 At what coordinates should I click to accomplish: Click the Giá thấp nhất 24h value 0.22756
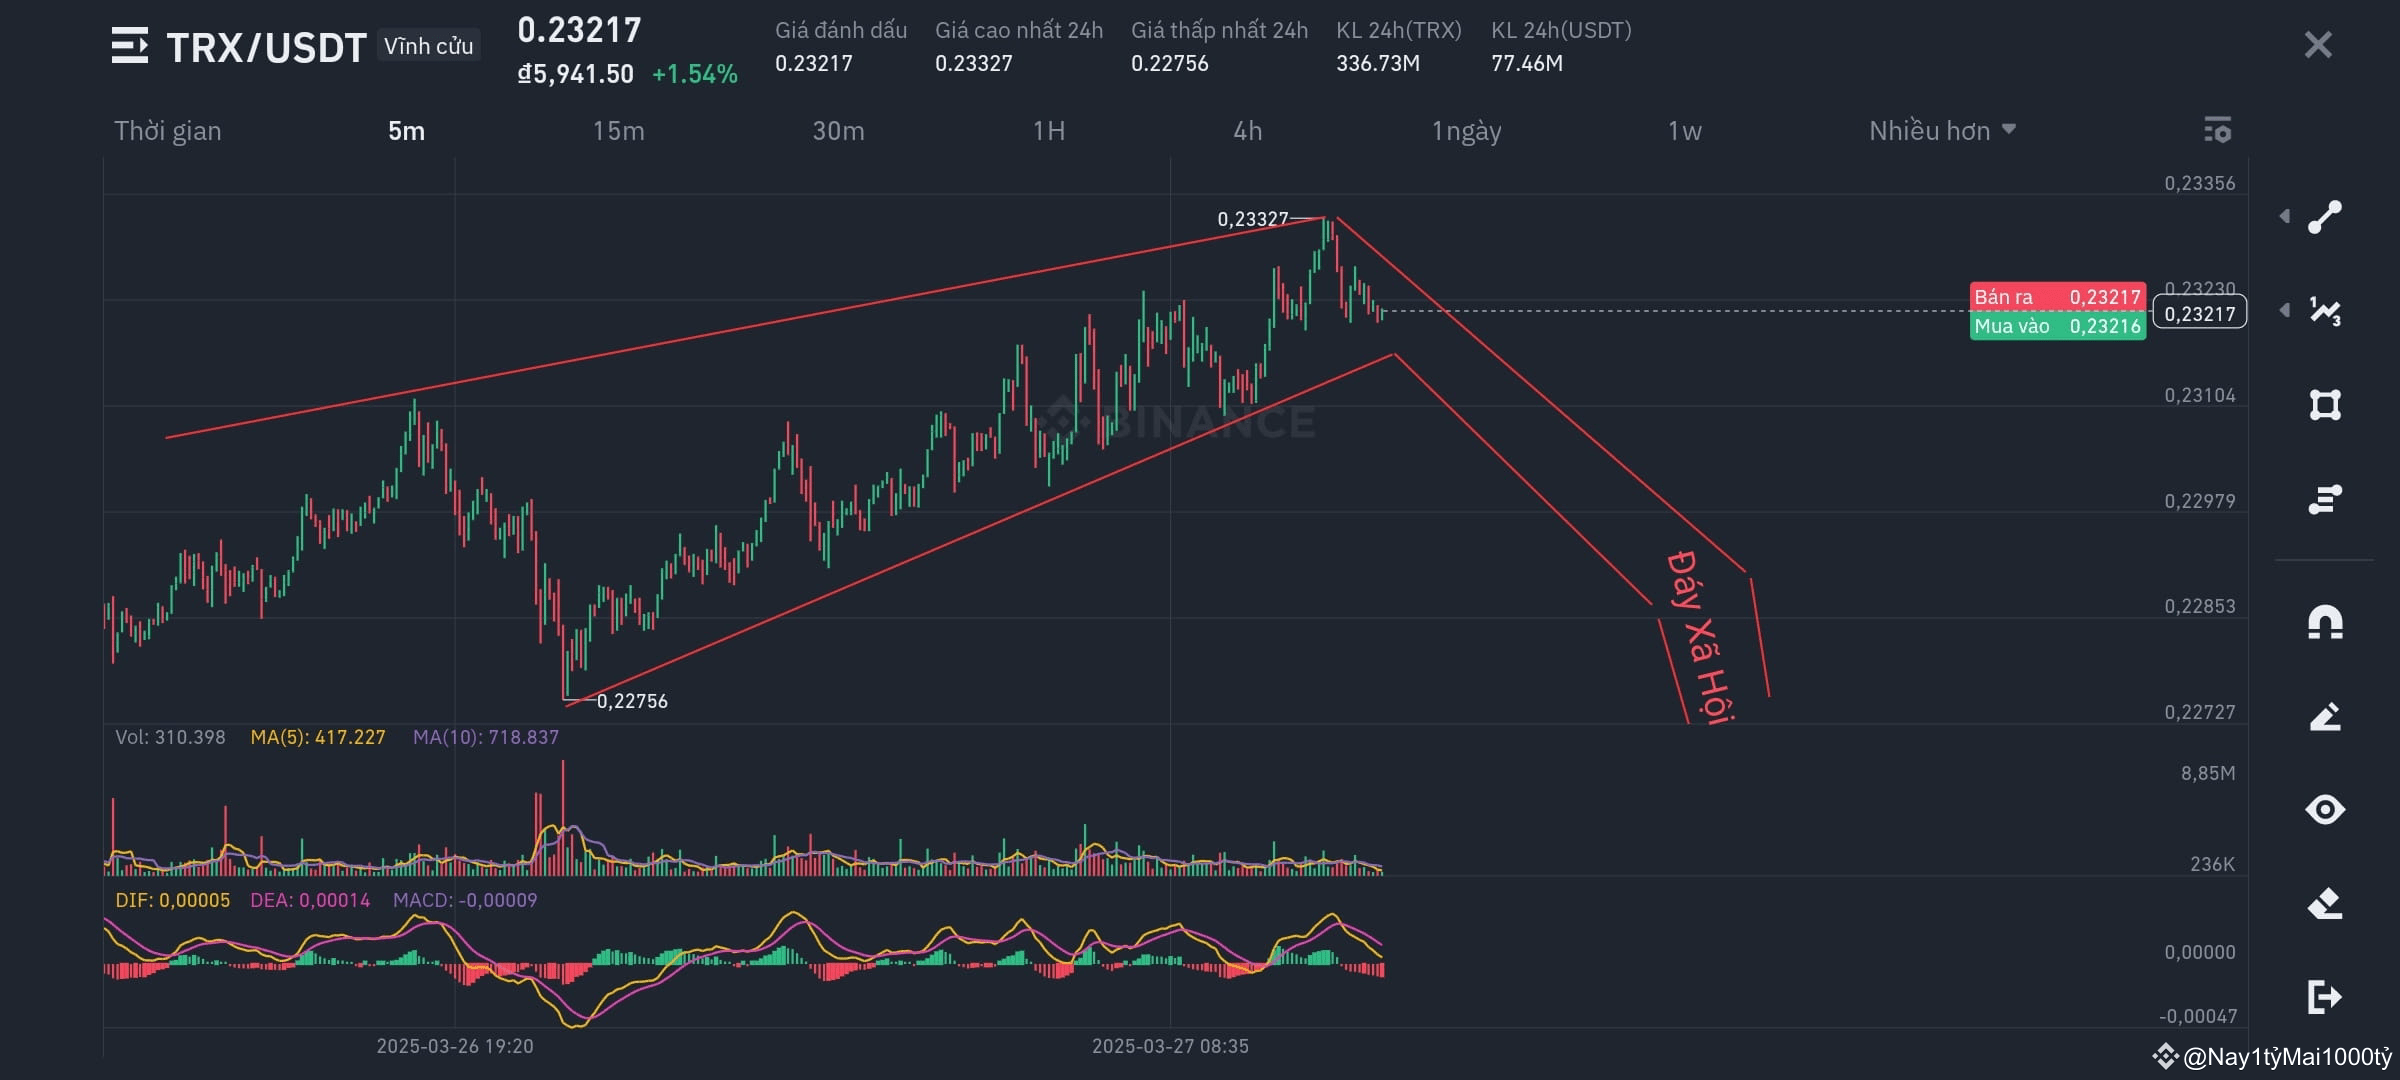click(1169, 63)
